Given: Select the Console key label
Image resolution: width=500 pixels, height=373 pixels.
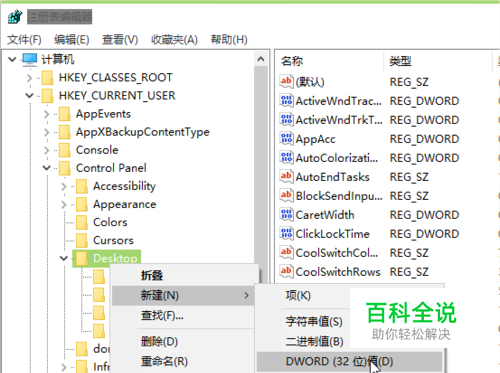Looking at the screenshot, I should (x=97, y=150).
